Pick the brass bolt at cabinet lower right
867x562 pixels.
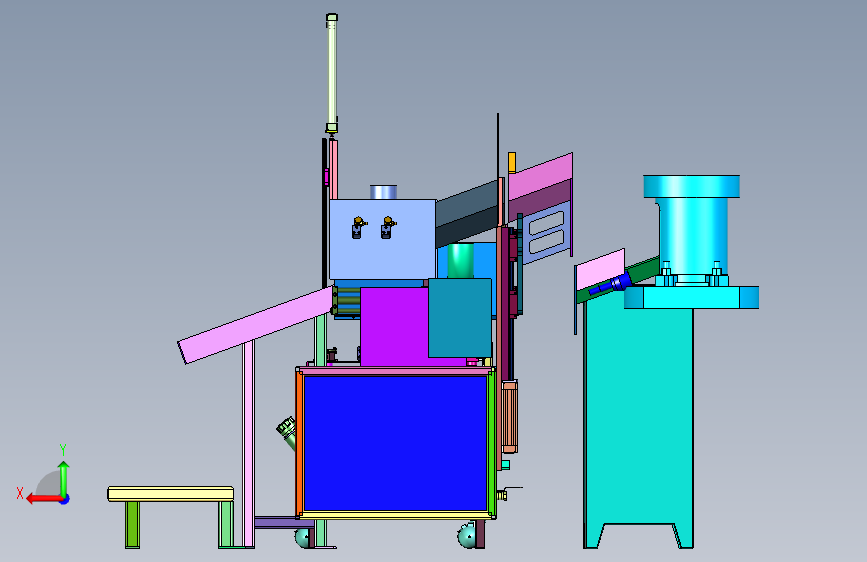coord(502,495)
